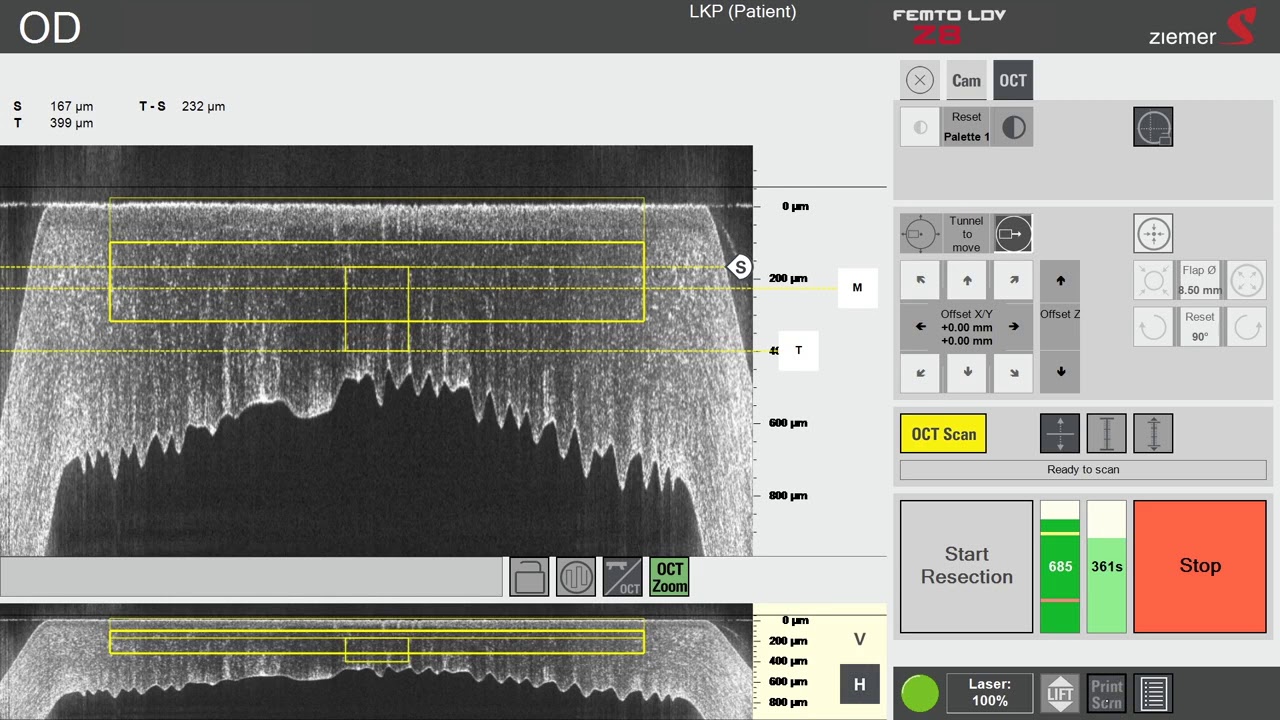
Task: Toggle the unlock padlock icon
Action: (529, 577)
